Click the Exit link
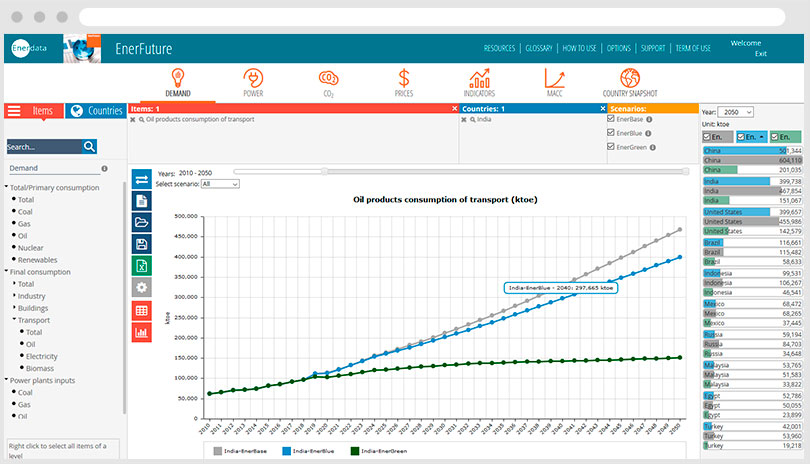810x464 pixels. pos(761,53)
